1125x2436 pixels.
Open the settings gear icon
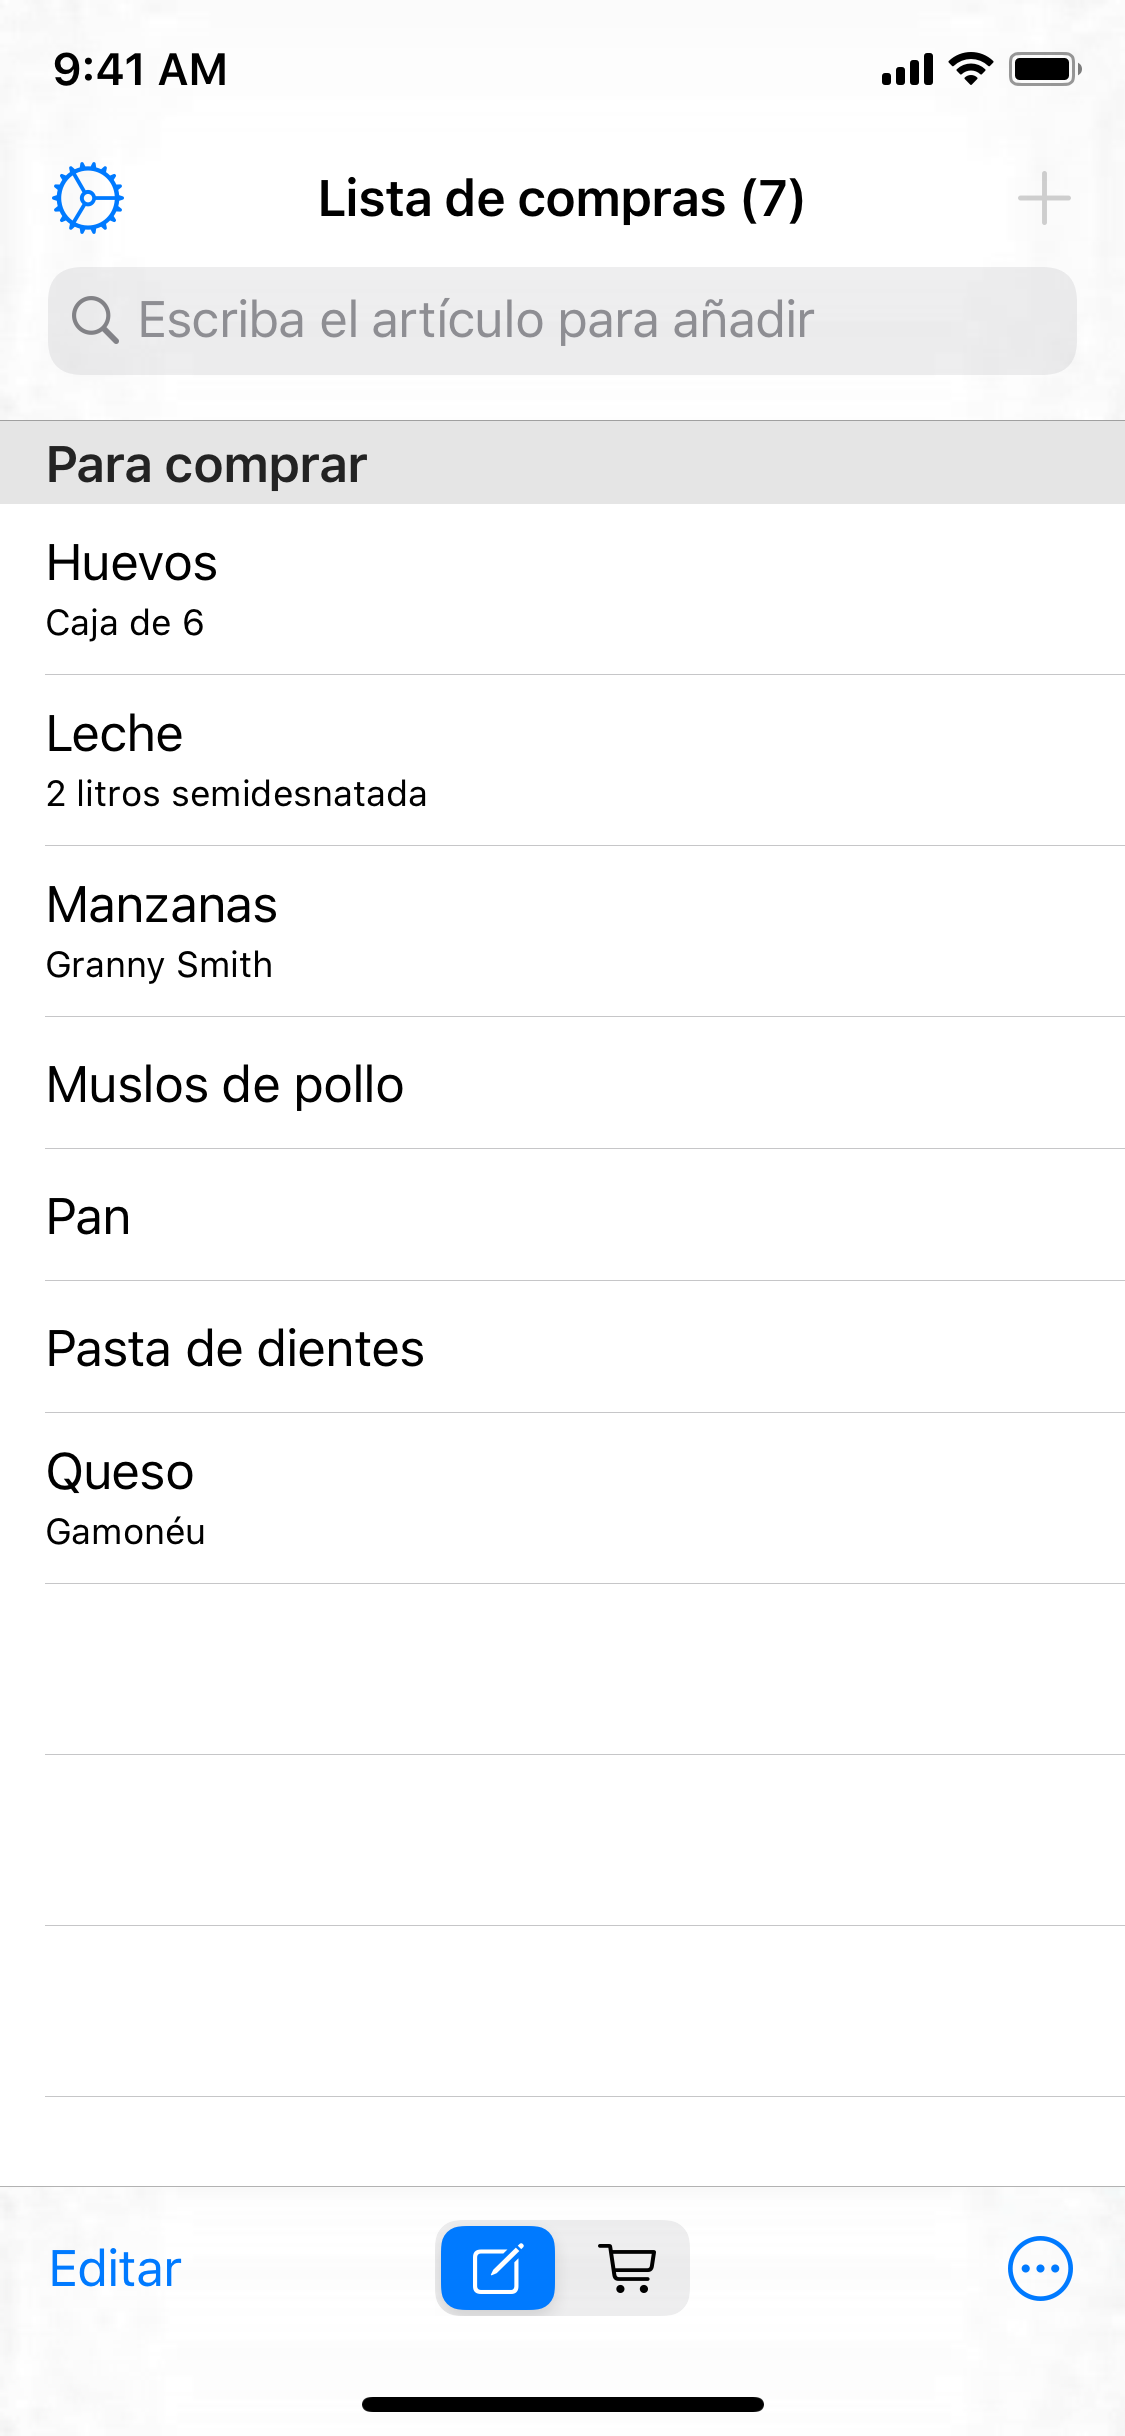click(x=88, y=198)
